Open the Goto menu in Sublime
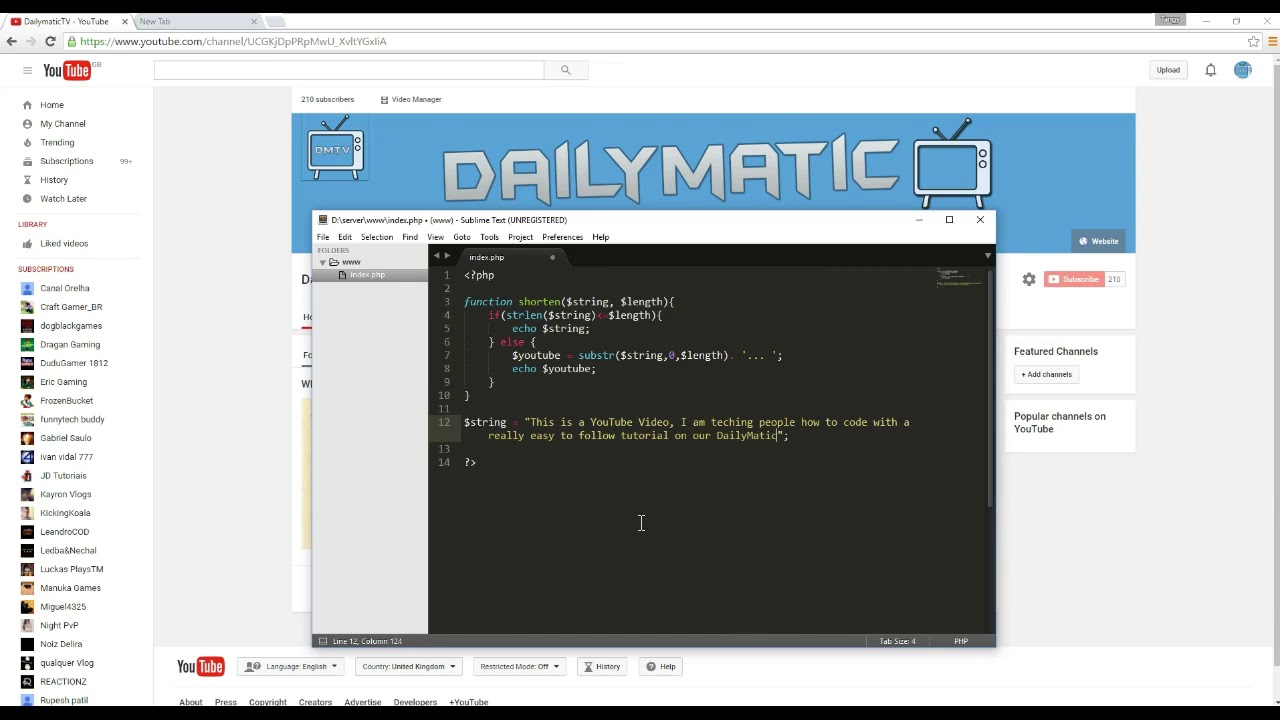Image resolution: width=1280 pixels, height=720 pixels. tap(461, 237)
